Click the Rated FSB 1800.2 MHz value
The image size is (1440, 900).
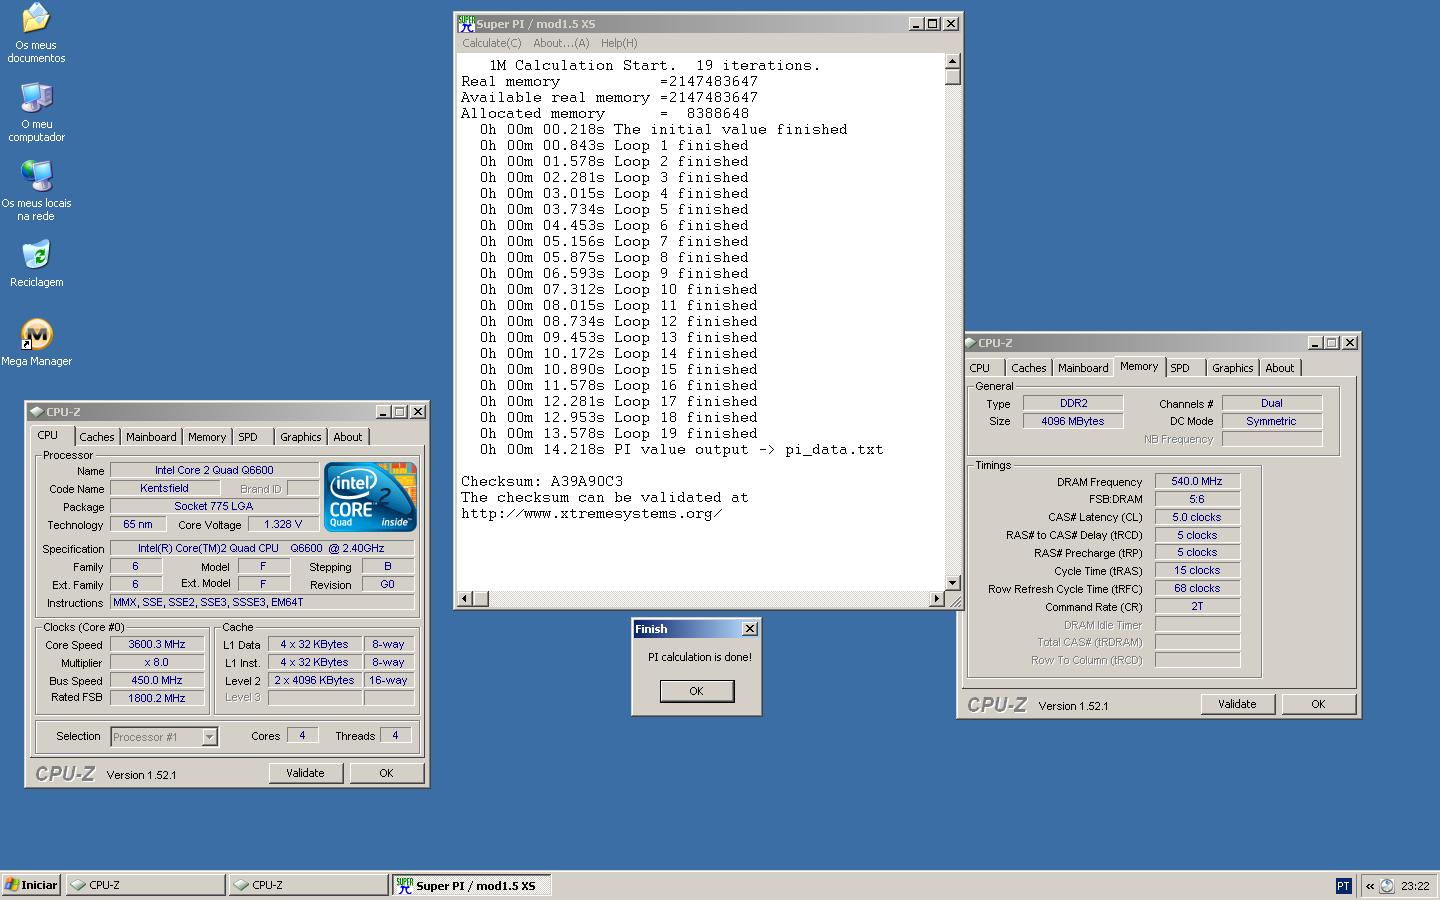(157, 698)
